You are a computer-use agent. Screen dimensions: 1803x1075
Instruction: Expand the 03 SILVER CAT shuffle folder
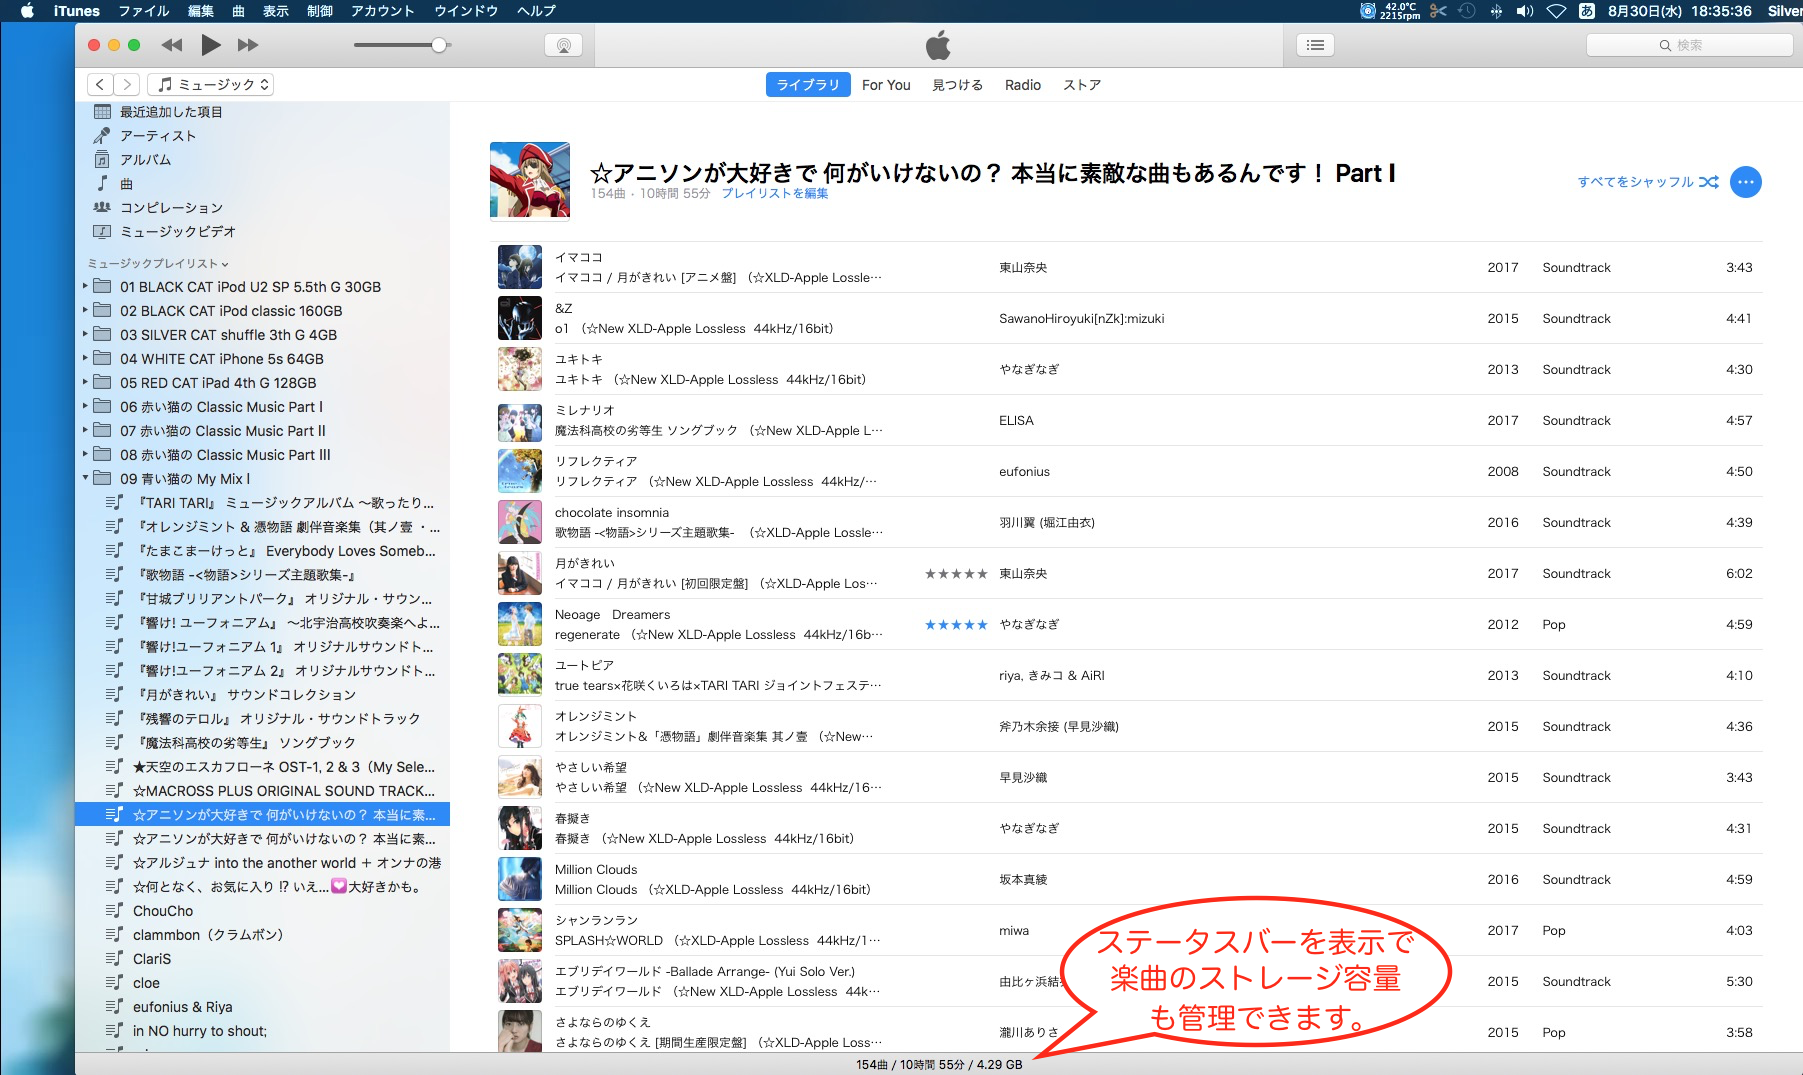click(85, 334)
